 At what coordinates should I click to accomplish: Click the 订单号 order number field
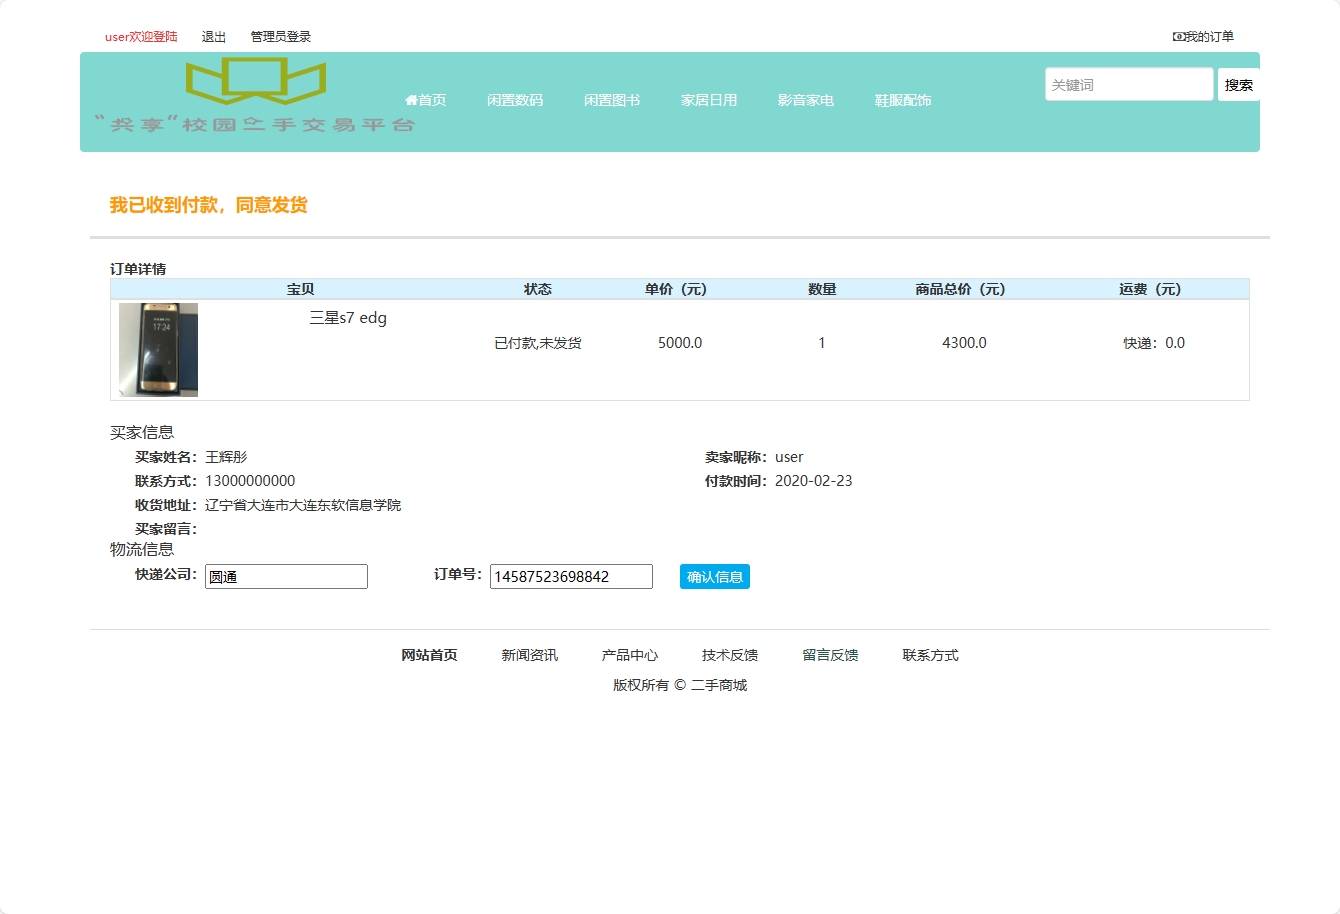click(x=570, y=576)
